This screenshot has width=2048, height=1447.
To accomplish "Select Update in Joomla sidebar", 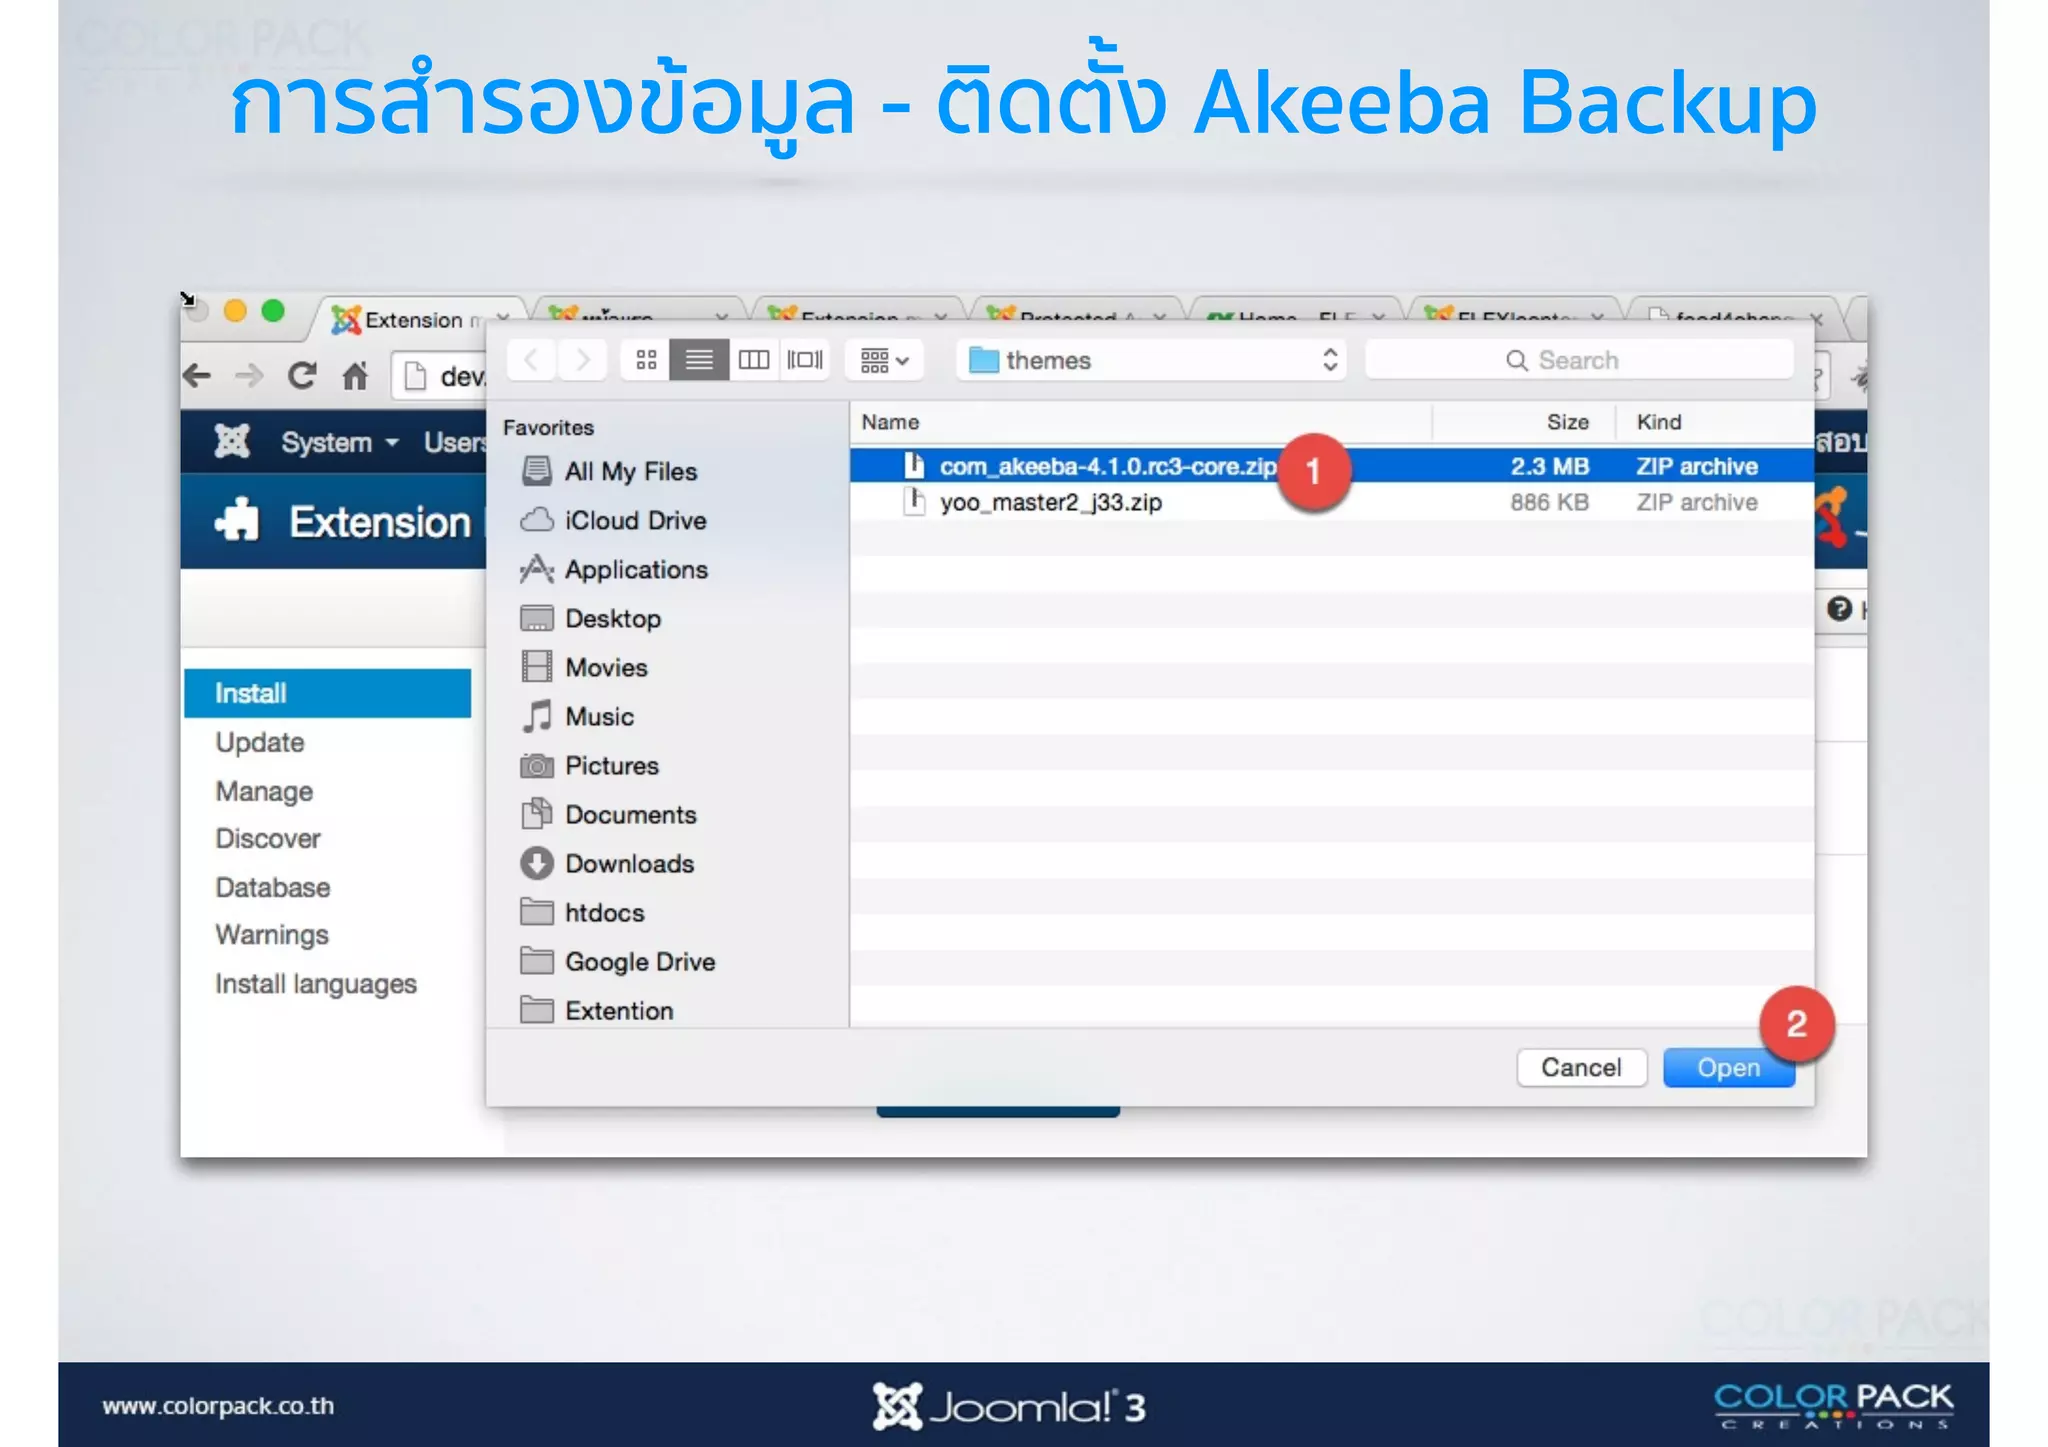I will [x=260, y=742].
